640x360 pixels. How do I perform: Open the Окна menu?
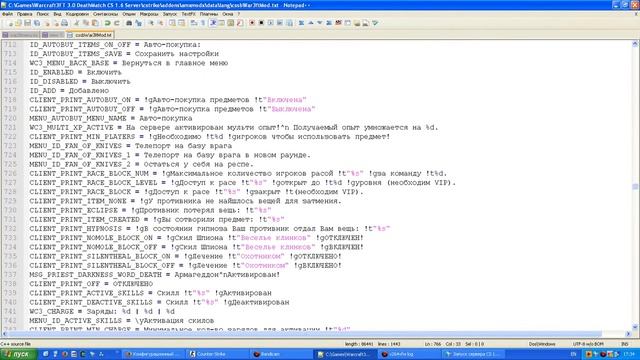click(228, 14)
